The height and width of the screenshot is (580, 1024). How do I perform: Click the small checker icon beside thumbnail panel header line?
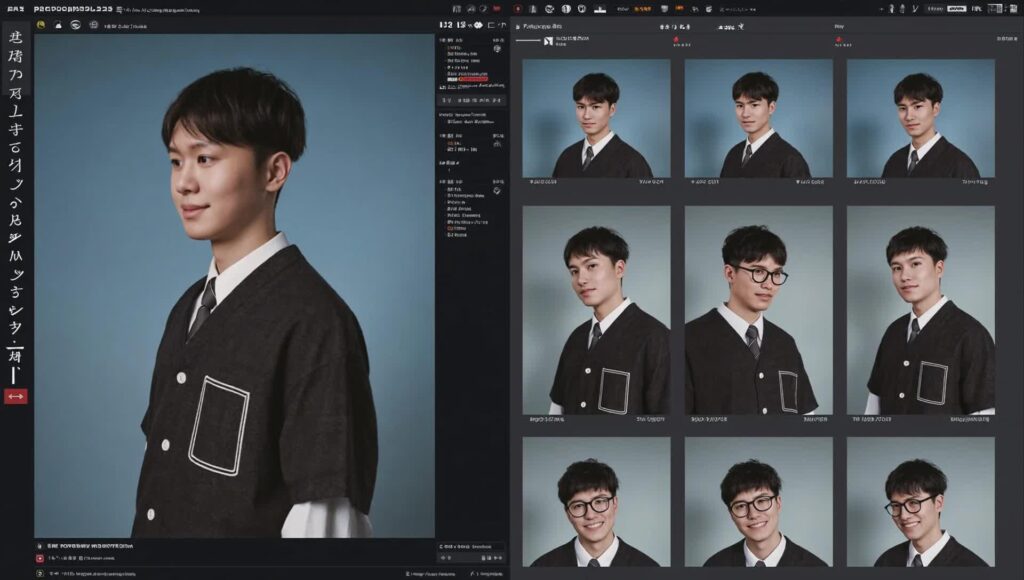(549, 41)
